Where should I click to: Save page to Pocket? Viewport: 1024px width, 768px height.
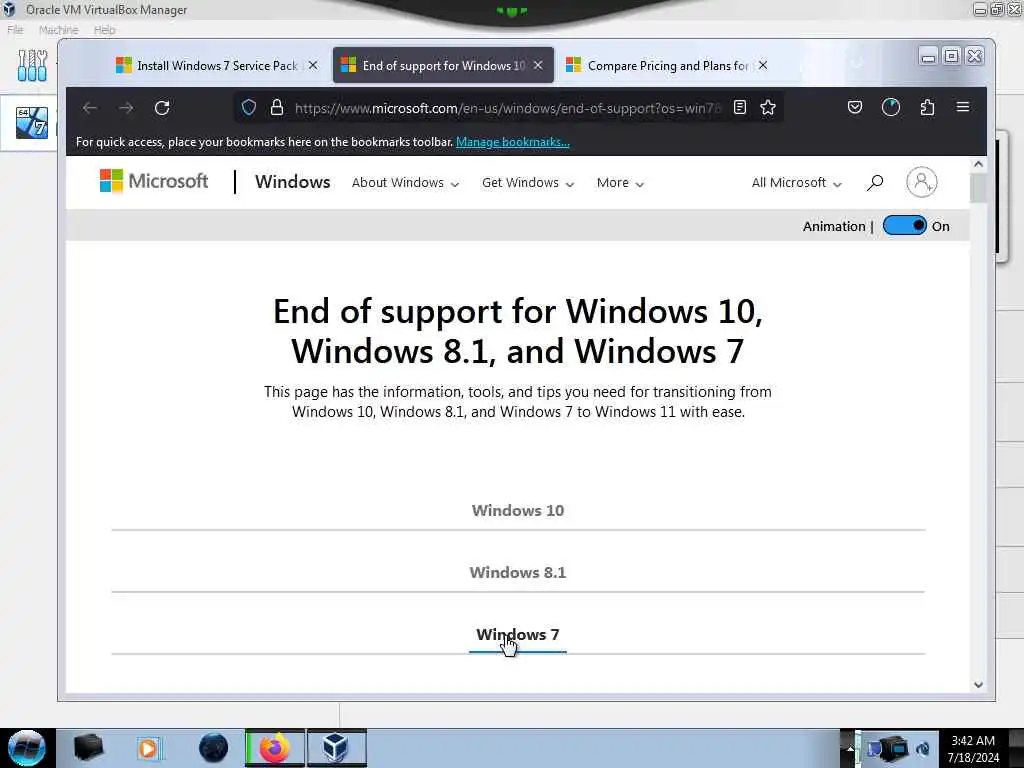click(855, 108)
